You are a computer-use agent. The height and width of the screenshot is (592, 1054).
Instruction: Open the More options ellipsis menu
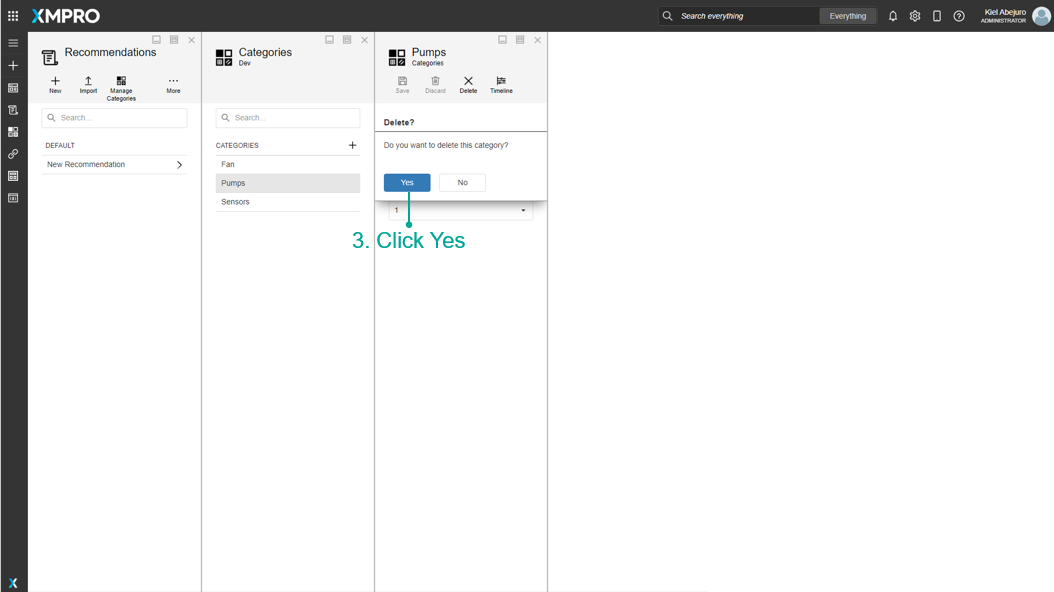(x=173, y=82)
